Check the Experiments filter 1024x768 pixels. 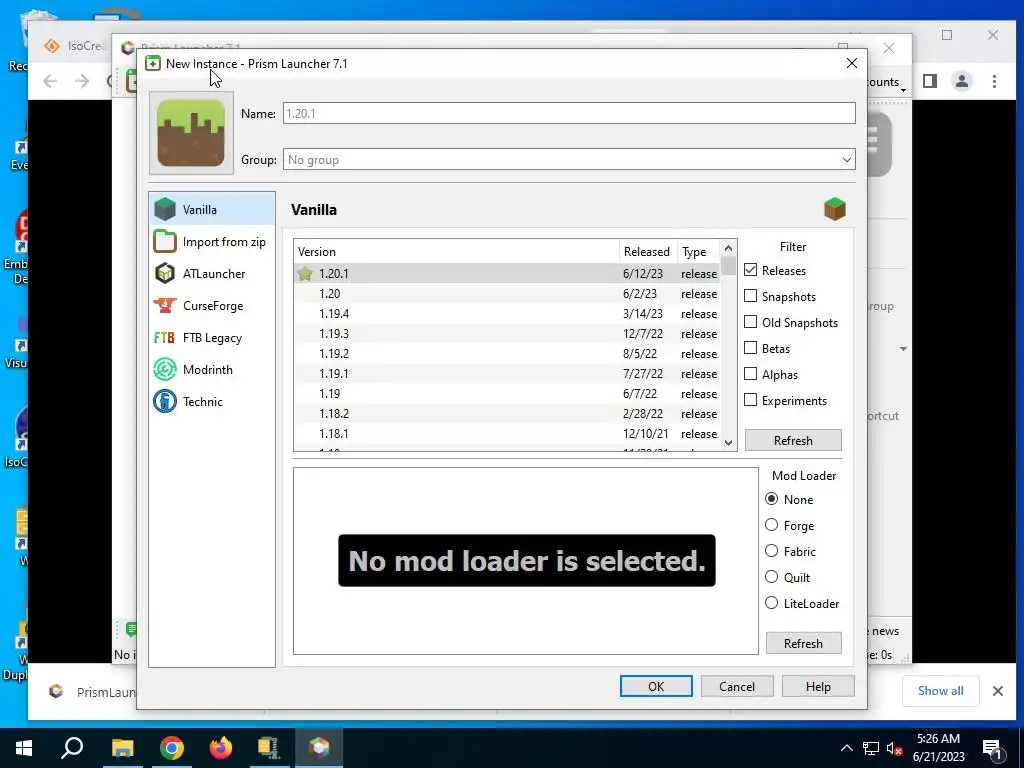point(750,400)
